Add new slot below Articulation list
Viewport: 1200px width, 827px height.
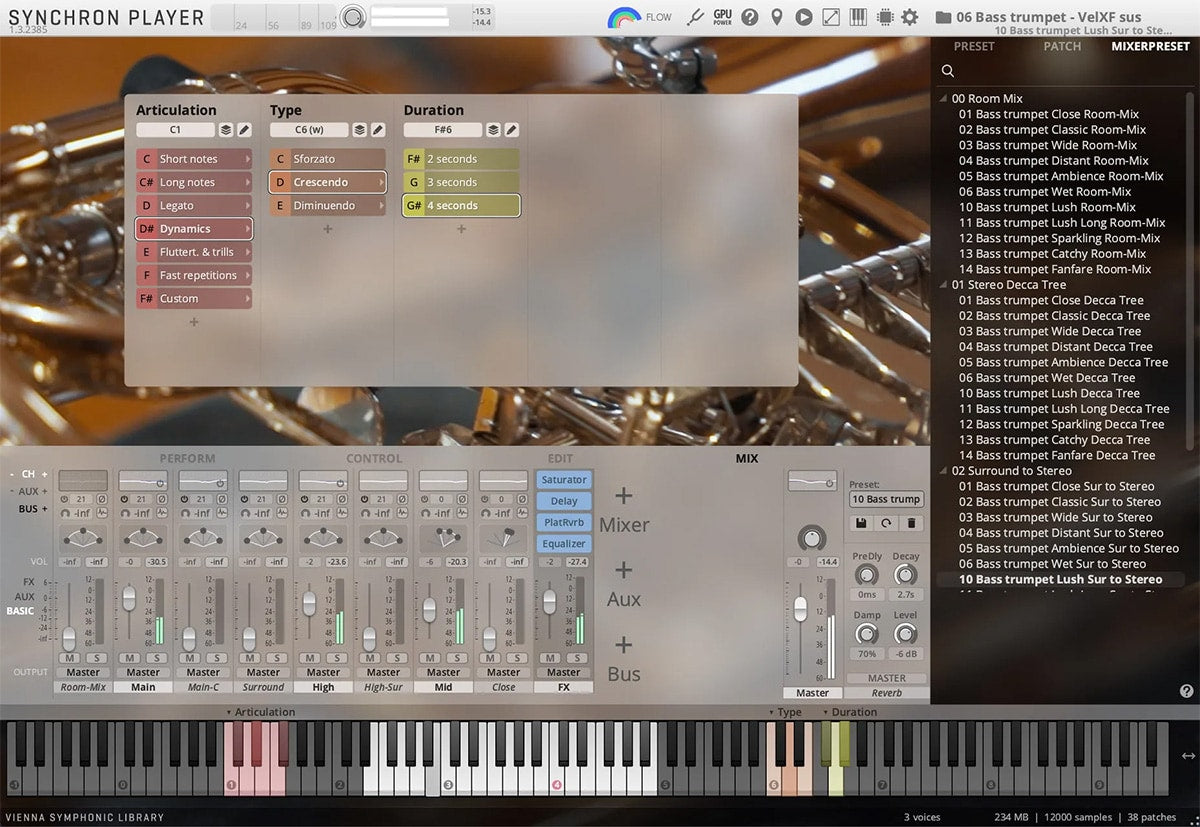[194, 322]
